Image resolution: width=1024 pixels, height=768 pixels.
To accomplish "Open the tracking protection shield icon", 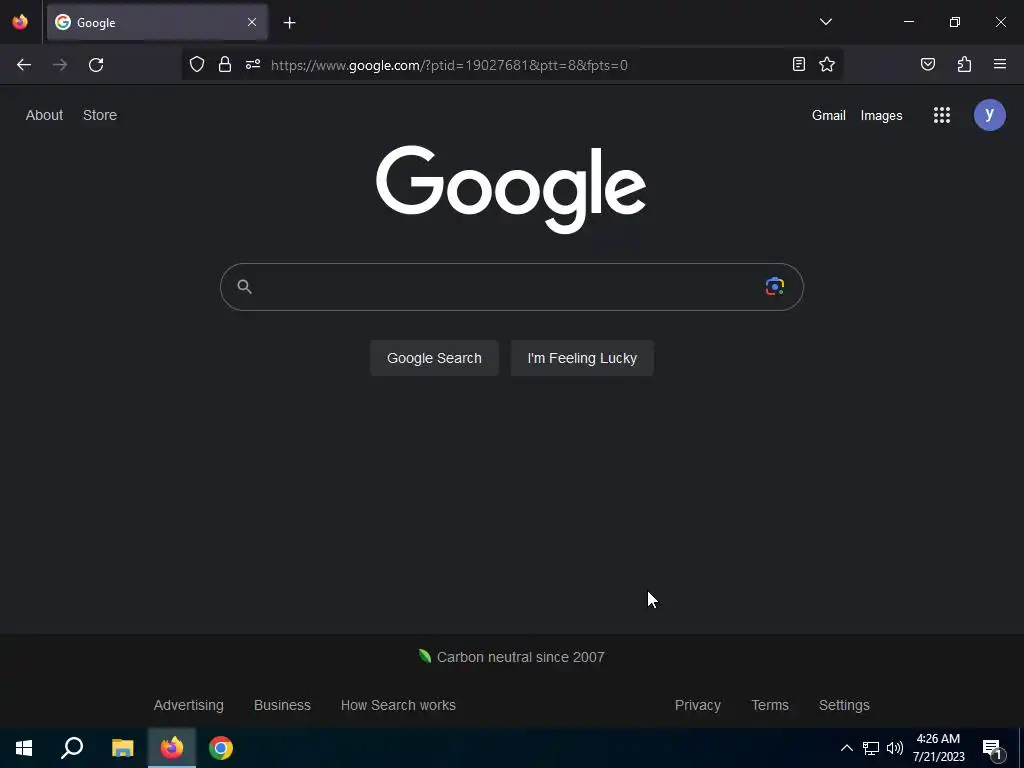I will (x=197, y=65).
